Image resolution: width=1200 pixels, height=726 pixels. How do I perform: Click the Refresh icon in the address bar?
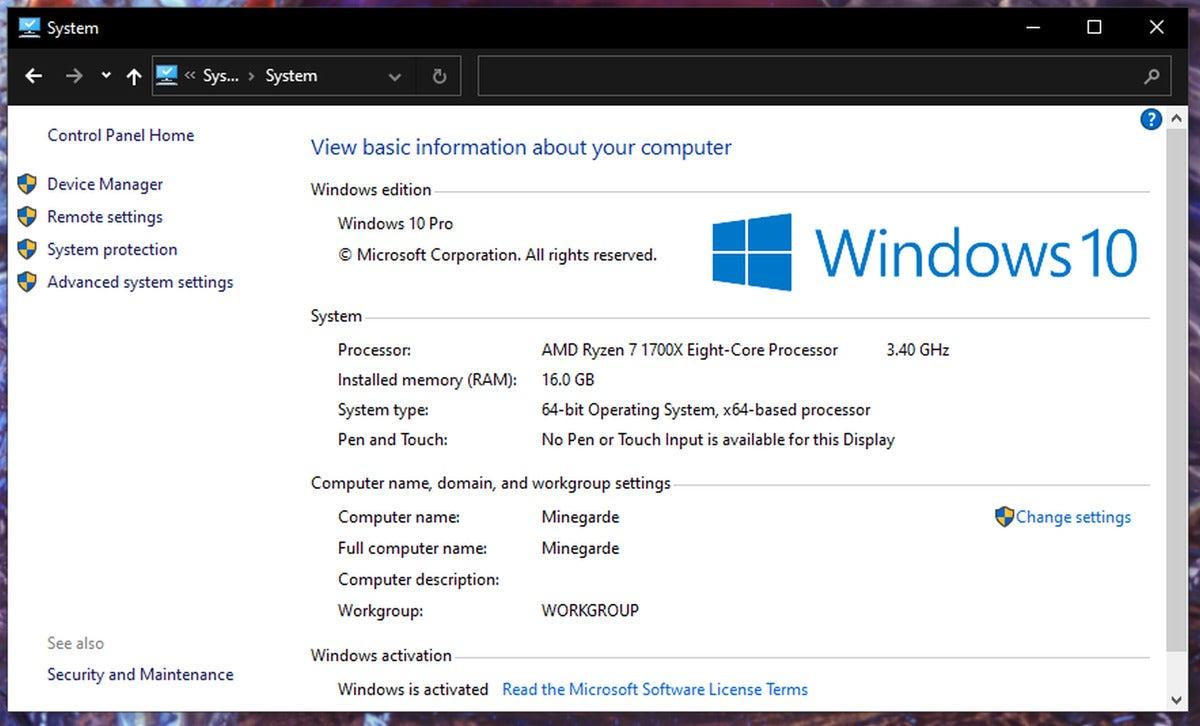coord(439,75)
